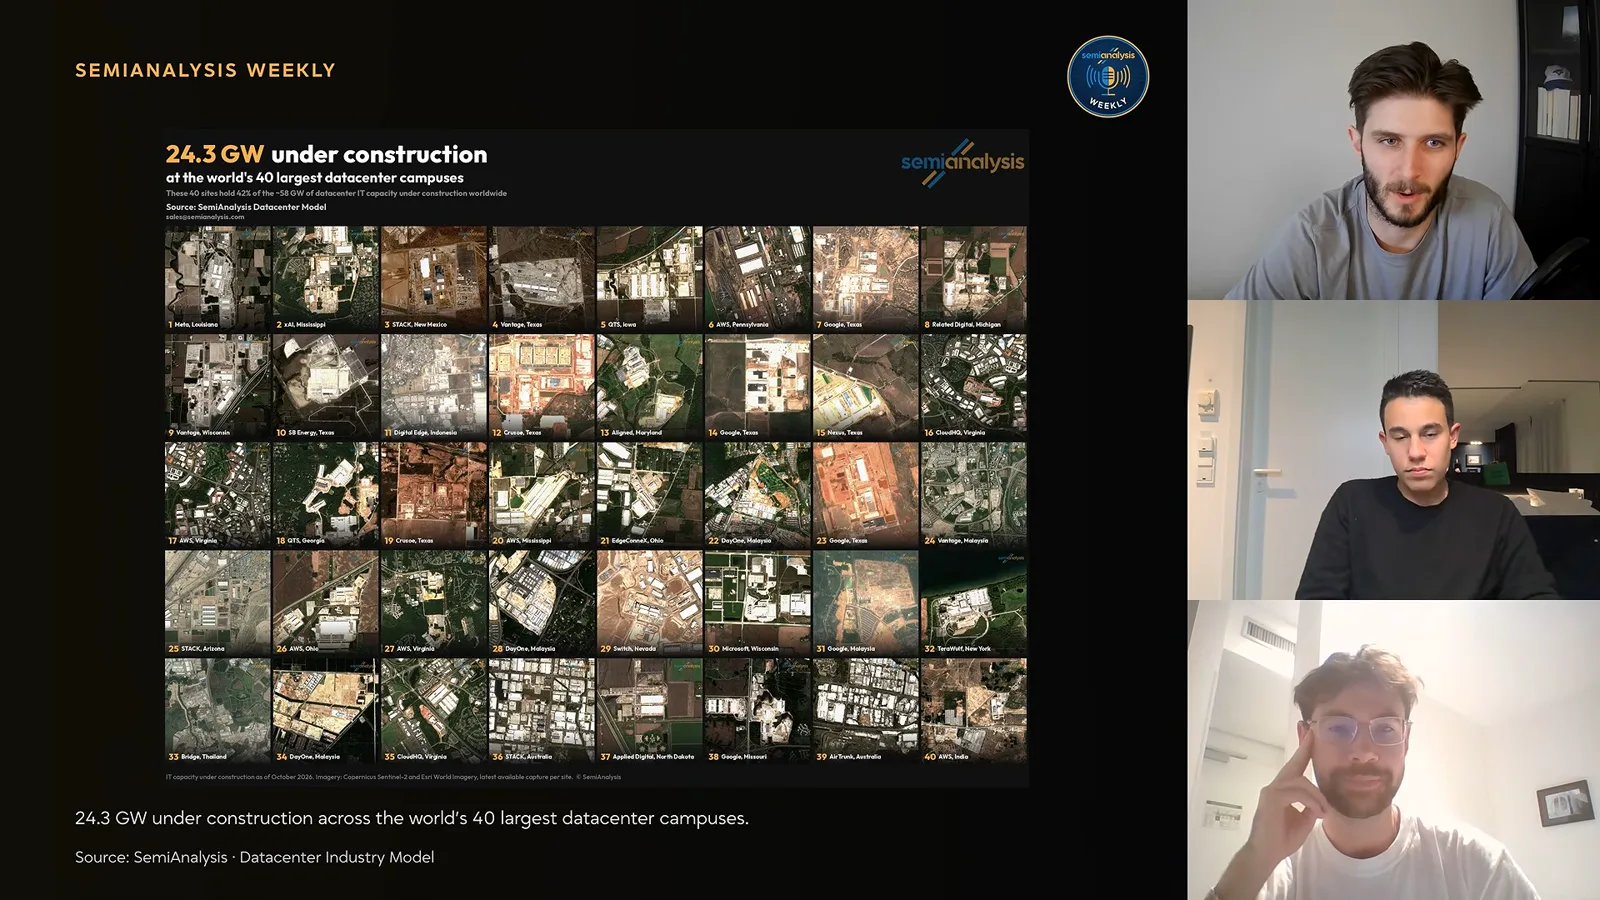This screenshot has height=900, width=1600.
Task: Click the Switch, Nevada satellite image
Action: [x=650, y=602]
